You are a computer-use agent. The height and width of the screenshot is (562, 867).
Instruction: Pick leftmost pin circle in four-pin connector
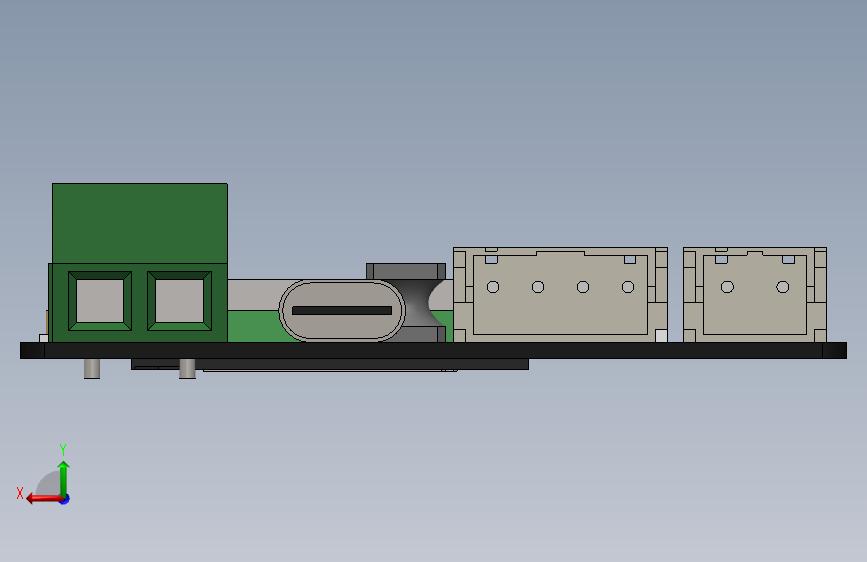(x=493, y=287)
